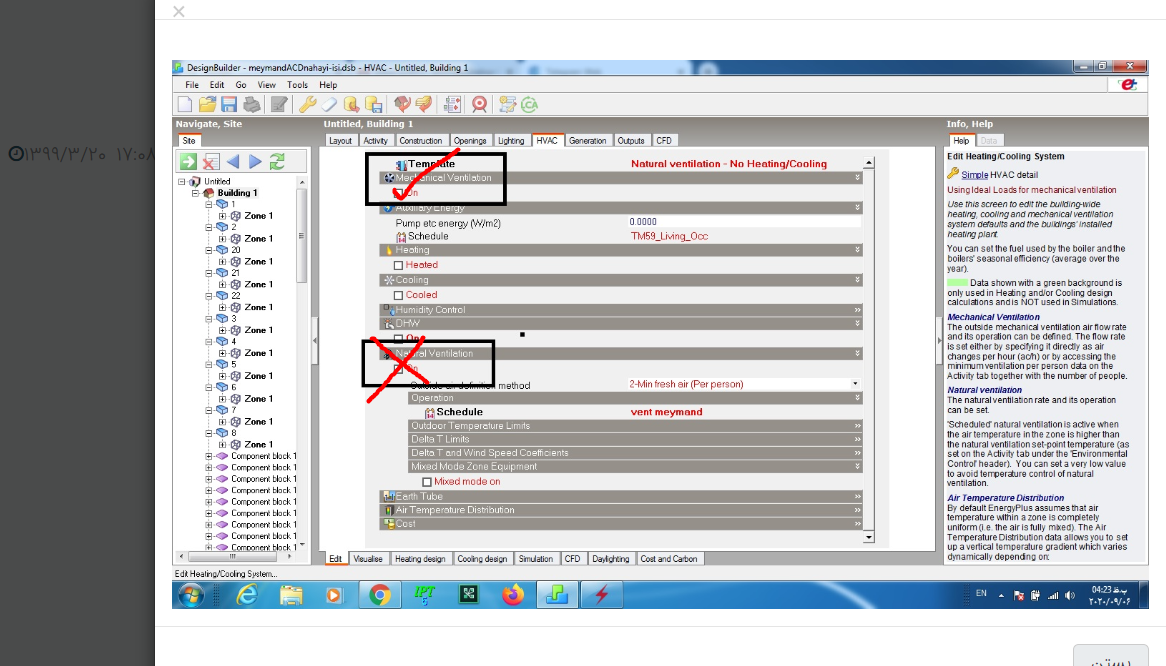Open a file with the folder icon
The image size is (1166, 666).
tap(207, 105)
